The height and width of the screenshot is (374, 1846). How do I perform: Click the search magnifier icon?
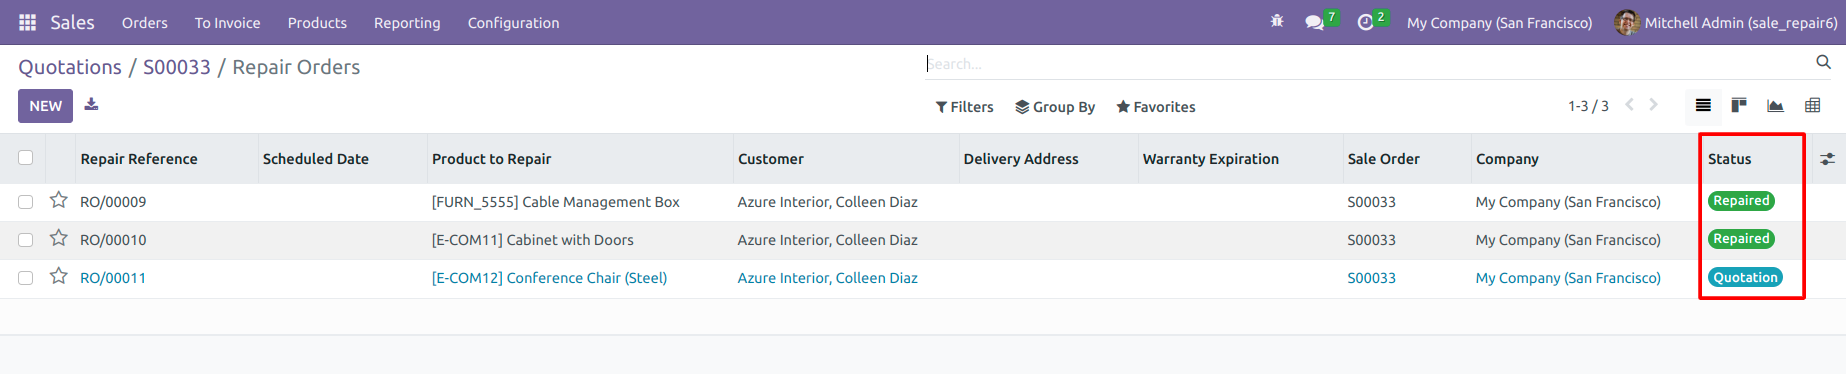coord(1823,63)
